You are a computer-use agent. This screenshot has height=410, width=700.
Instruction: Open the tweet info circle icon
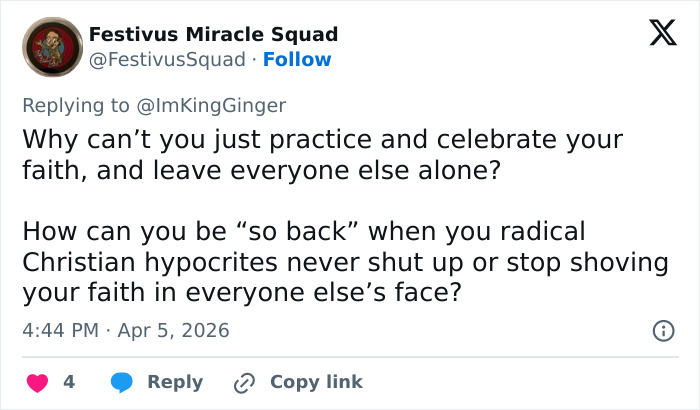662,330
